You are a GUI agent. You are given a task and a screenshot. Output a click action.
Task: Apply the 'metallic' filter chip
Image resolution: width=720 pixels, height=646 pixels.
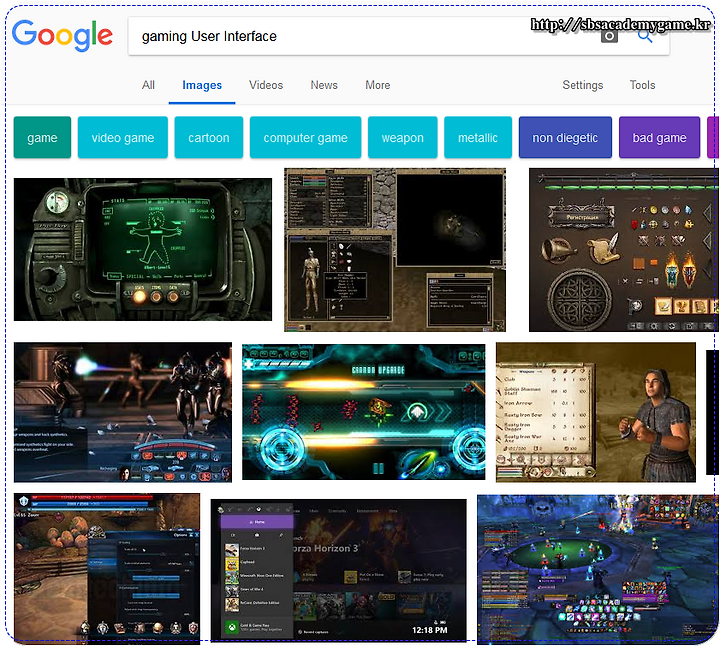(x=478, y=137)
